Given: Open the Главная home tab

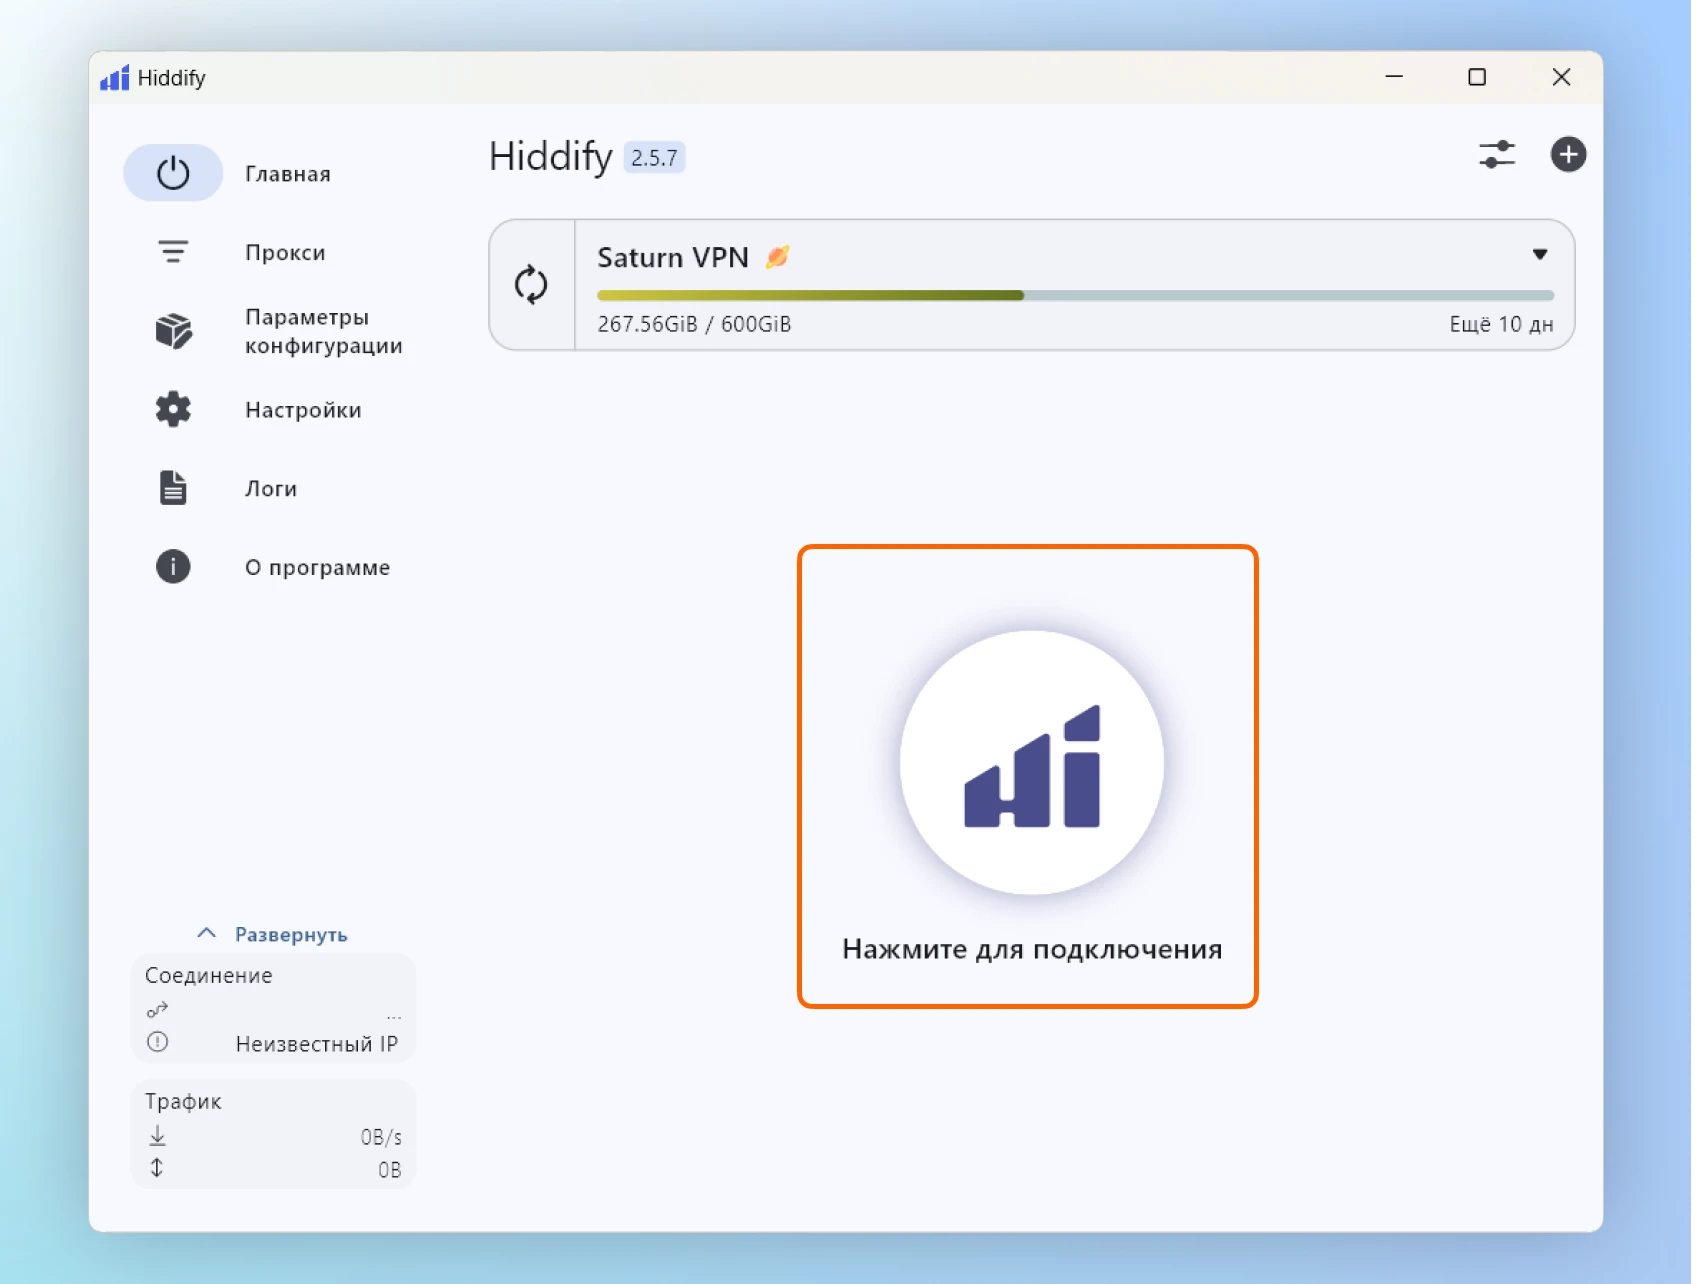Looking at the screenshot, I should coord(287,174).
